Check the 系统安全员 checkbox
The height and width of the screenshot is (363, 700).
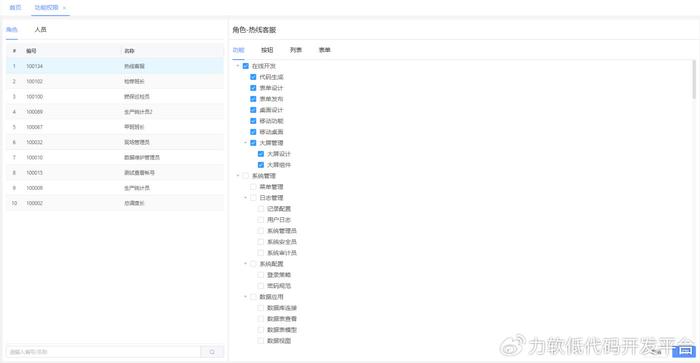tap(261, 242)
